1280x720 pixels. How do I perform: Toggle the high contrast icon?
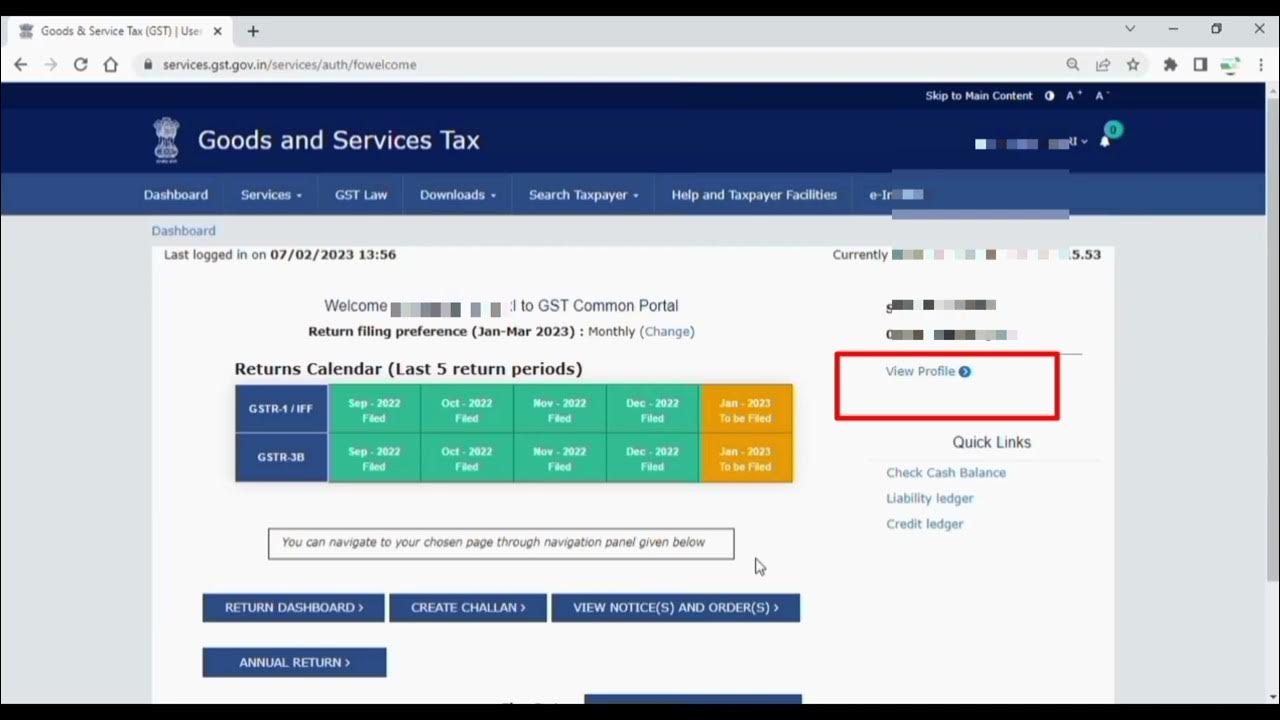pos(1049,96)
